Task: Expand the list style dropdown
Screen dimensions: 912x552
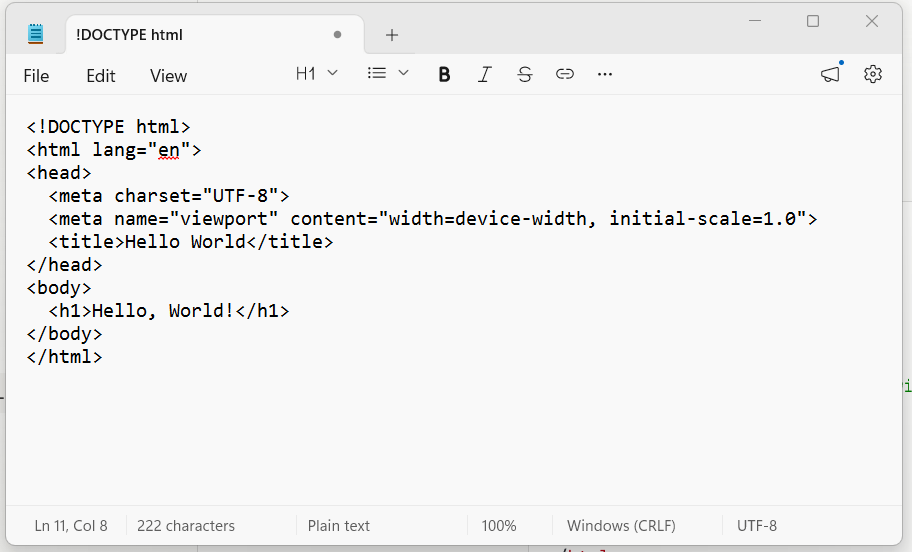Action: coord(388,74)
